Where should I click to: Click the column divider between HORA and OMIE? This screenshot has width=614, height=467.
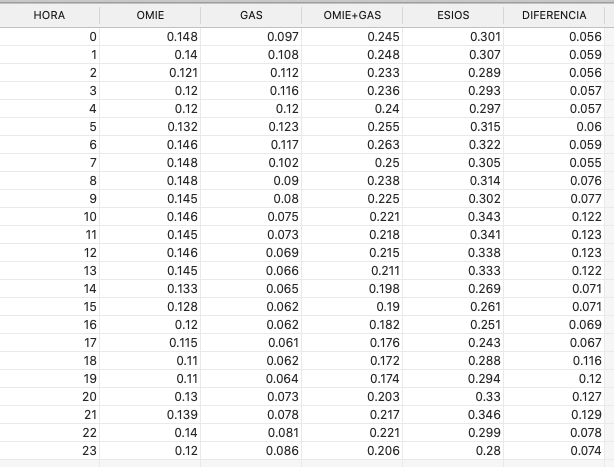[99, 15]
